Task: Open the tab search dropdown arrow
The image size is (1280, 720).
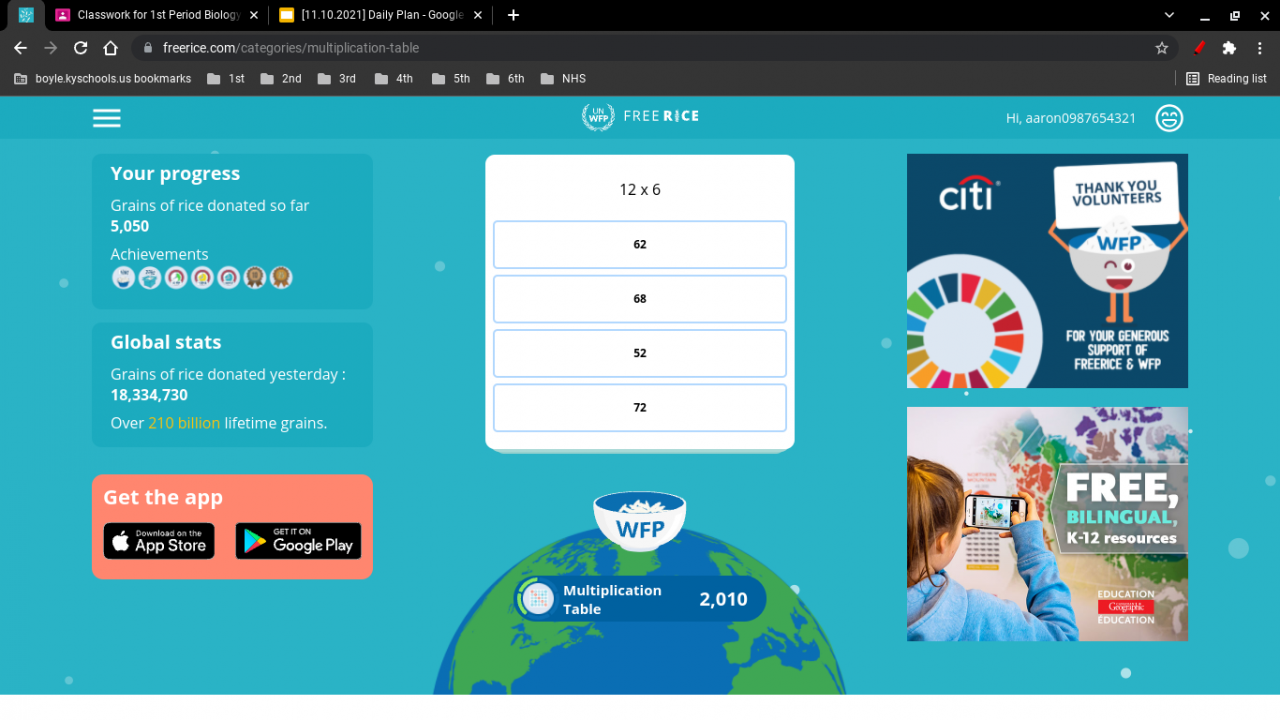Action: (x=1169, y=15)
